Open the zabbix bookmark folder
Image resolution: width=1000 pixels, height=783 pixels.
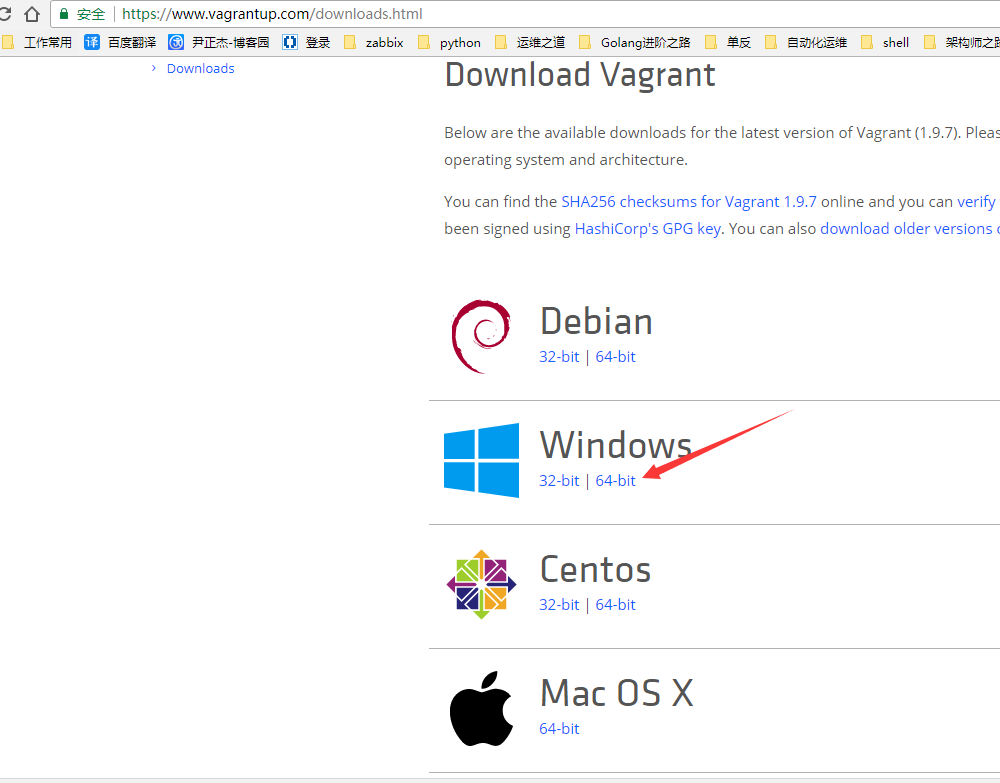[374, 43]
